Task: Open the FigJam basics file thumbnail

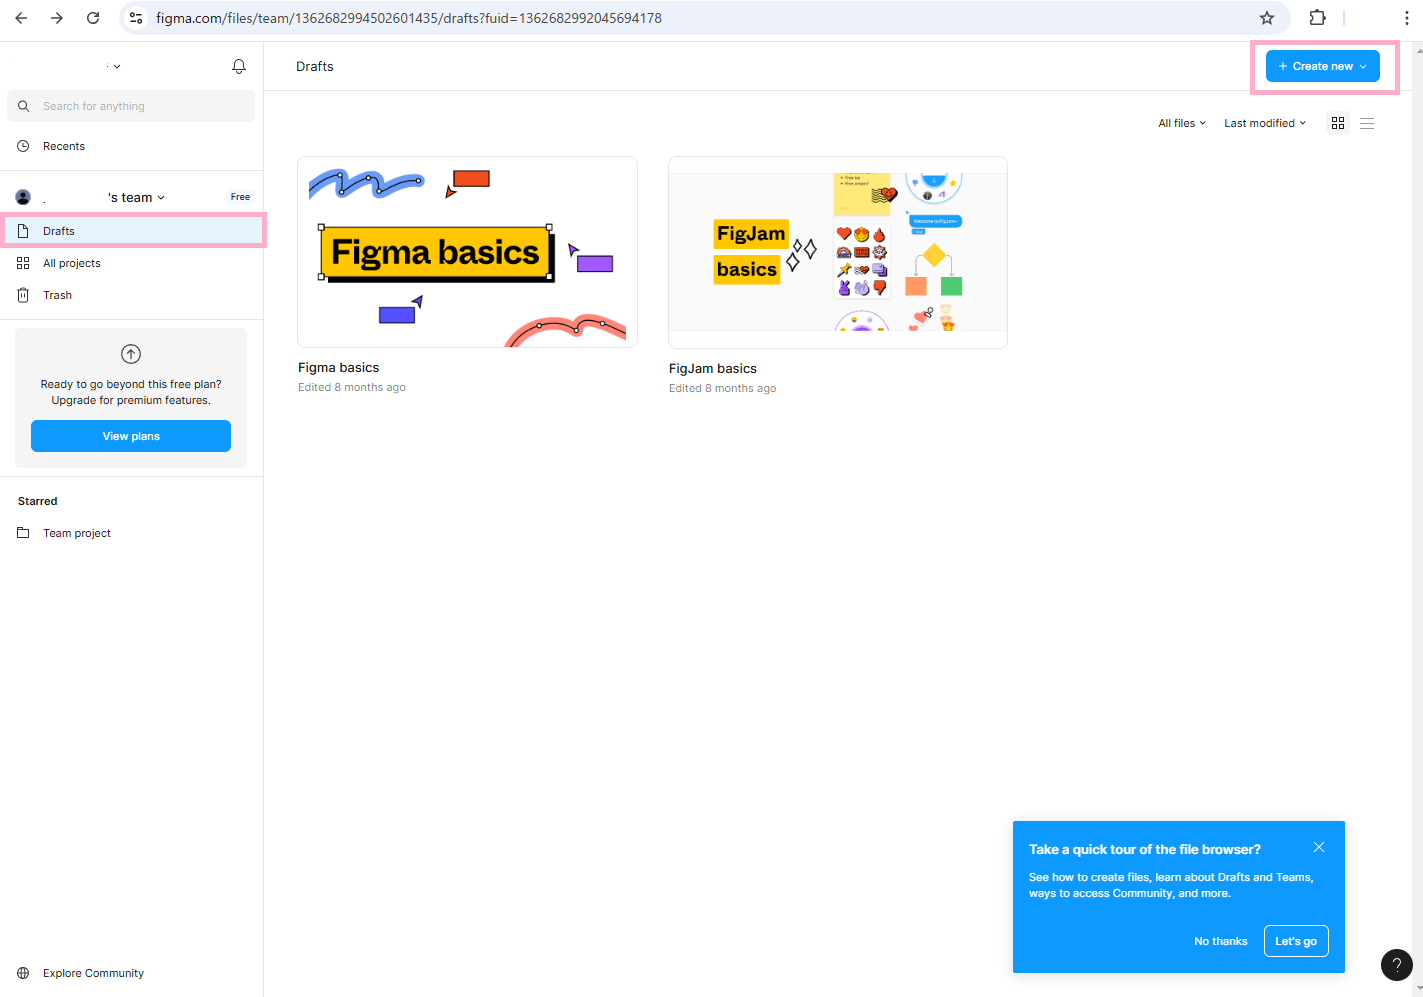Action: 838,252
